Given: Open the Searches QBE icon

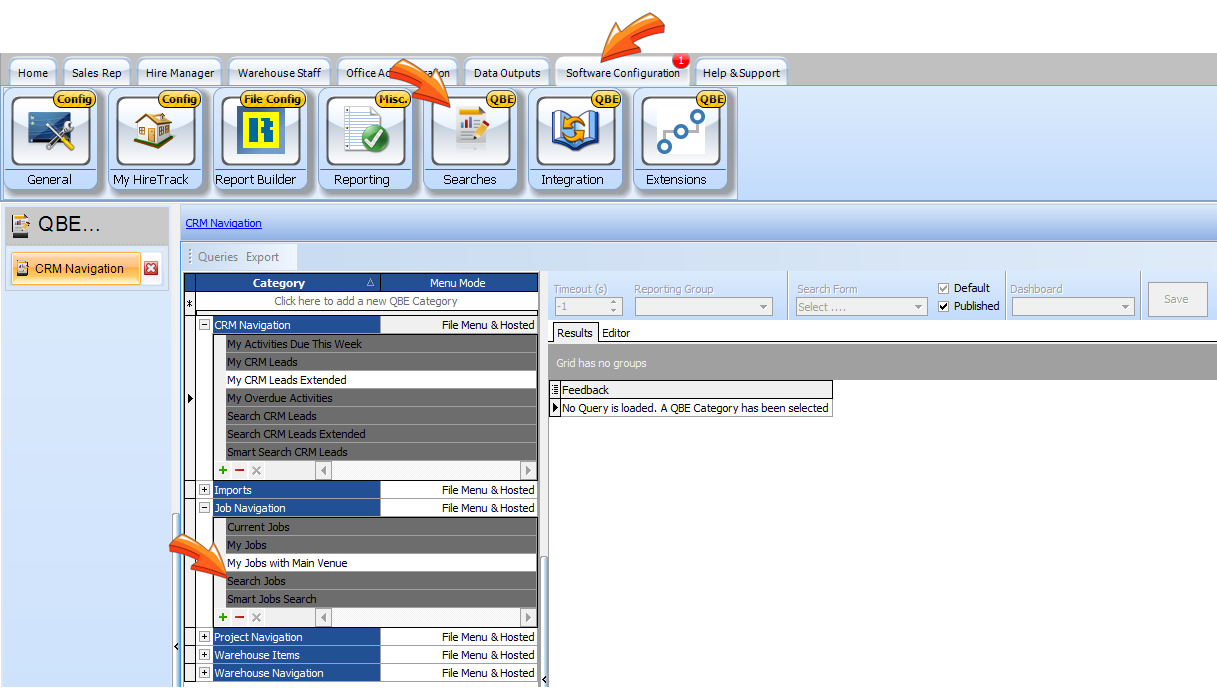Looking at the screenshot, I should tap(470, 131).
